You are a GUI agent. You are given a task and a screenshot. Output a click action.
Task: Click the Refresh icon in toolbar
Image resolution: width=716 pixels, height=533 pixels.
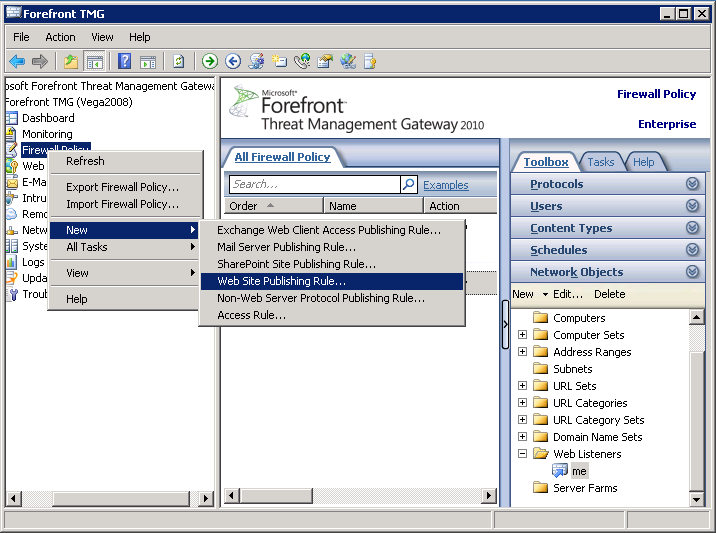178,61
